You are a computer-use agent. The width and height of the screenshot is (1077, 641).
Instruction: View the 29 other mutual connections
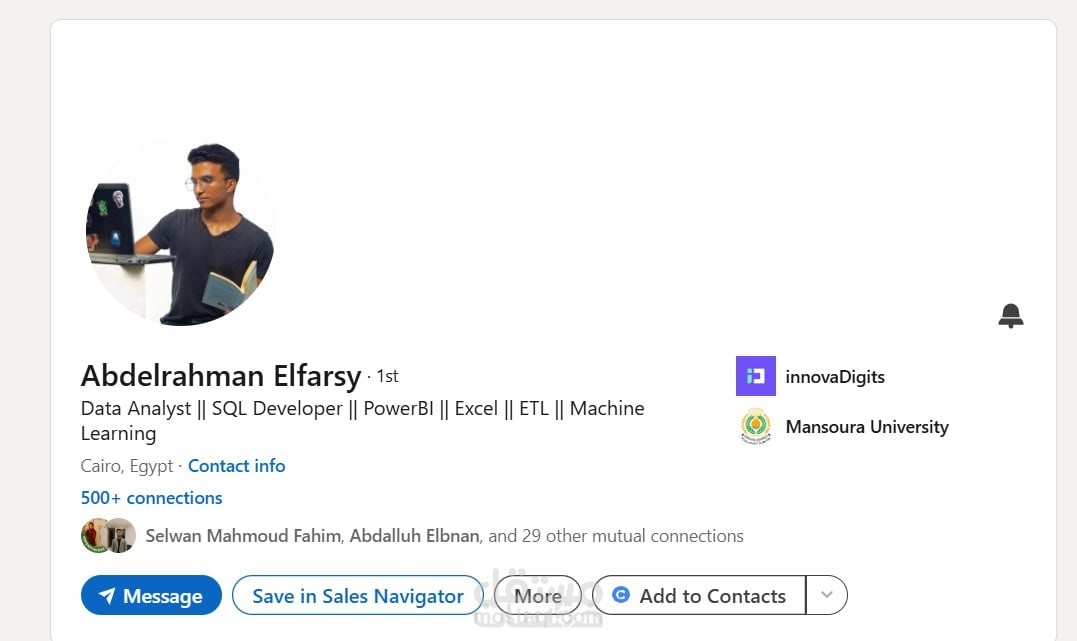tap(616, 536)
